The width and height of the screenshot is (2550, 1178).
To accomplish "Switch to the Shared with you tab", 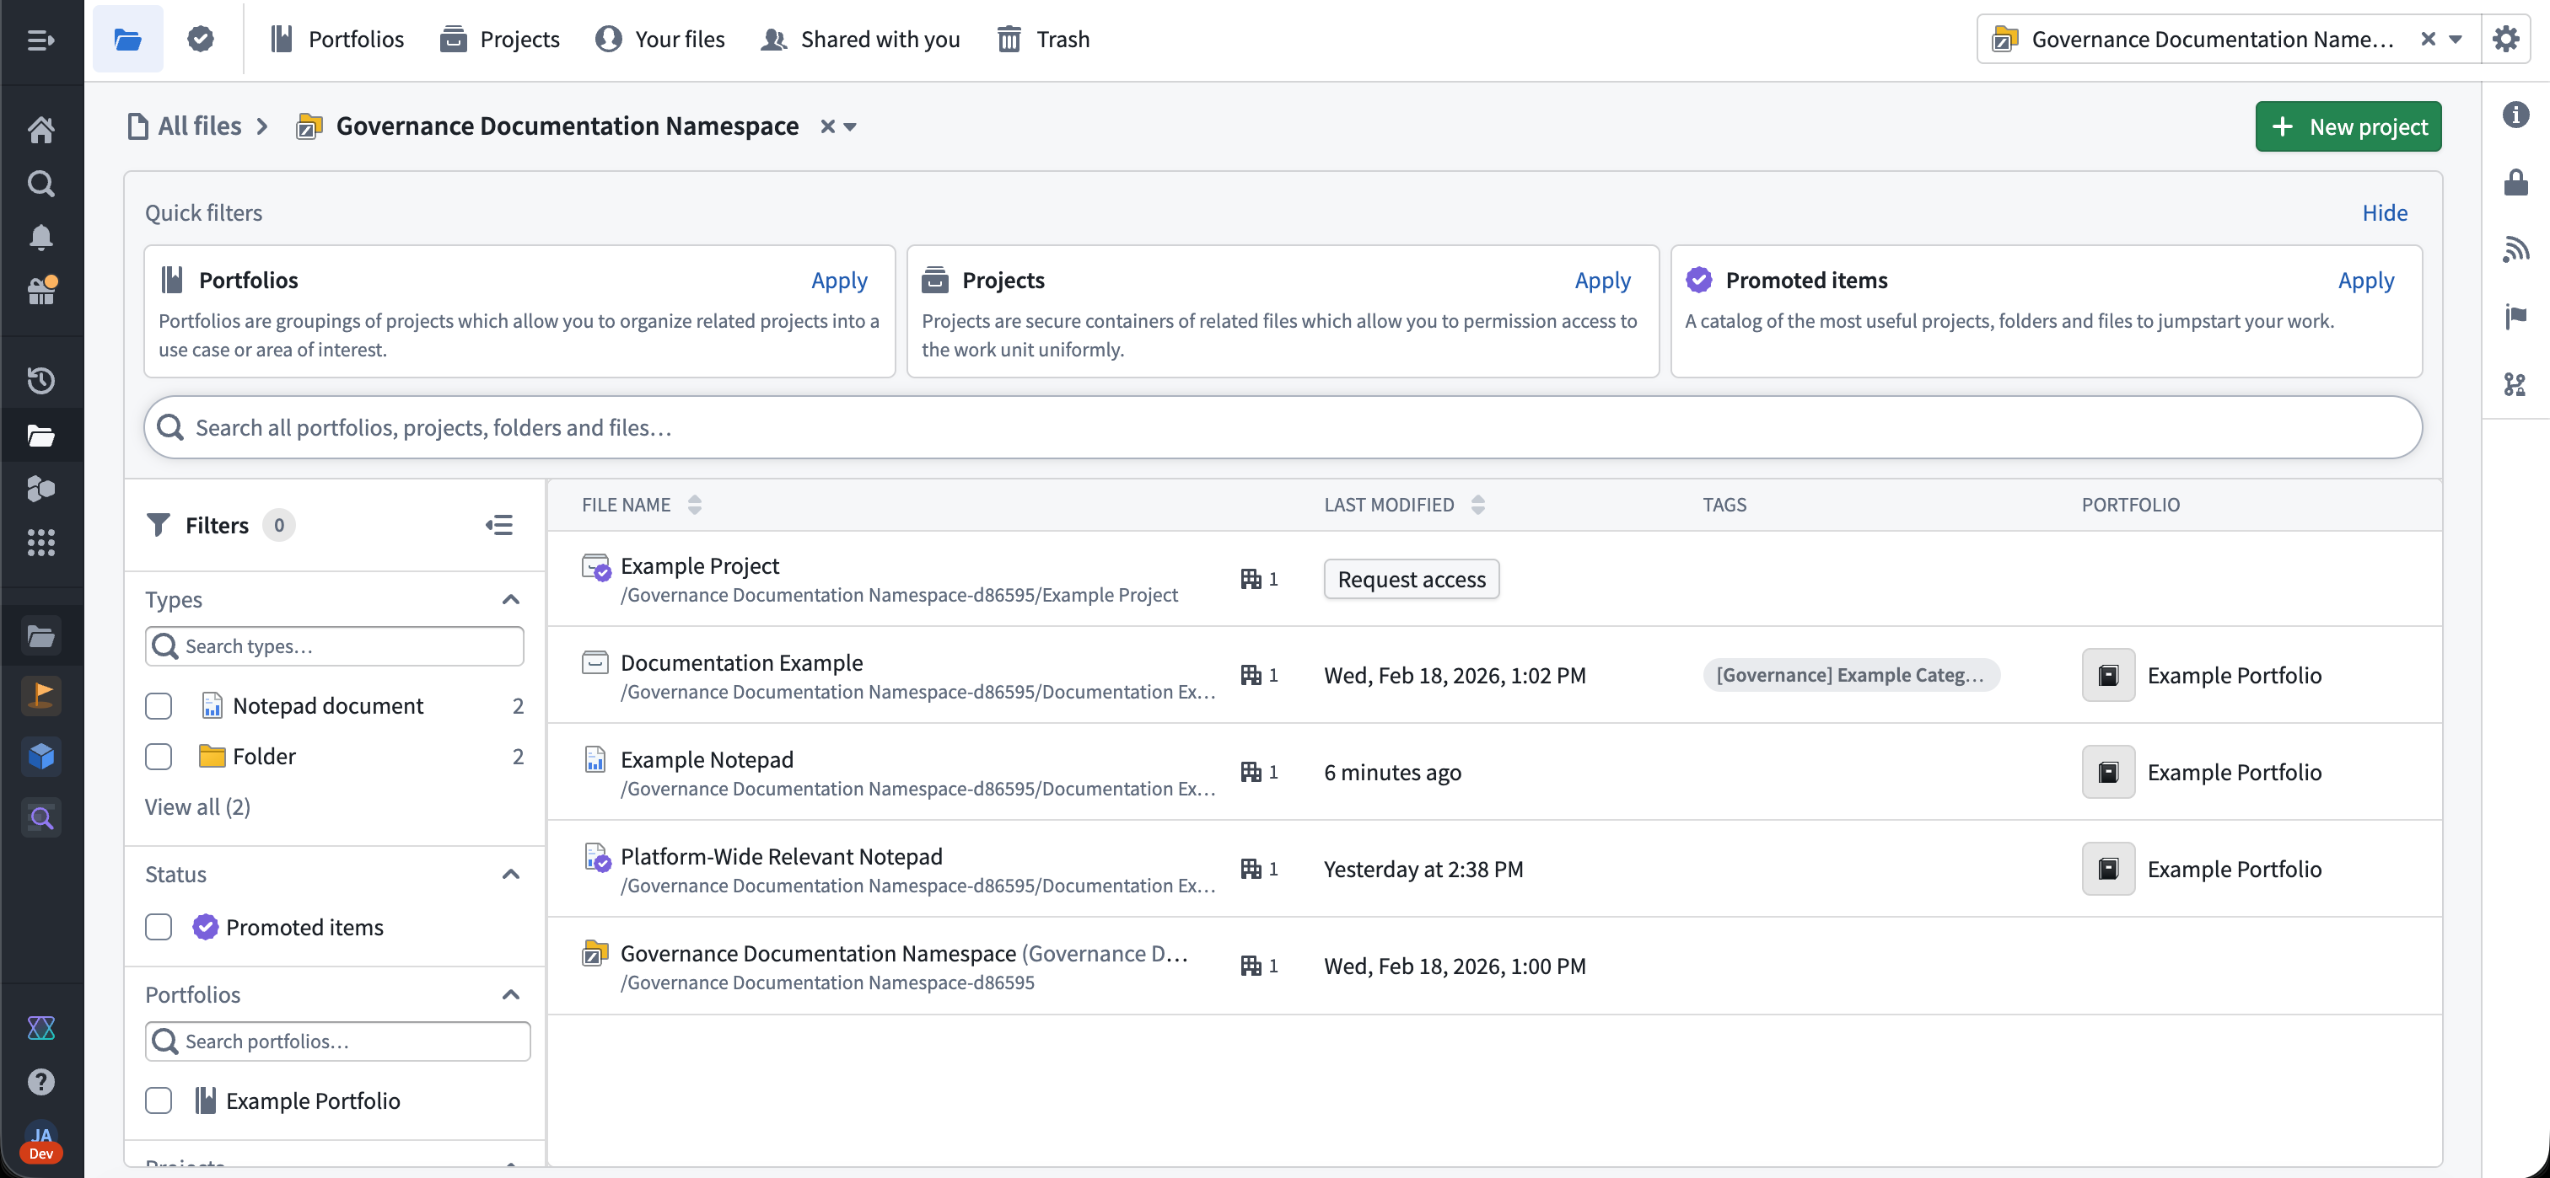I will click(858, 39).
